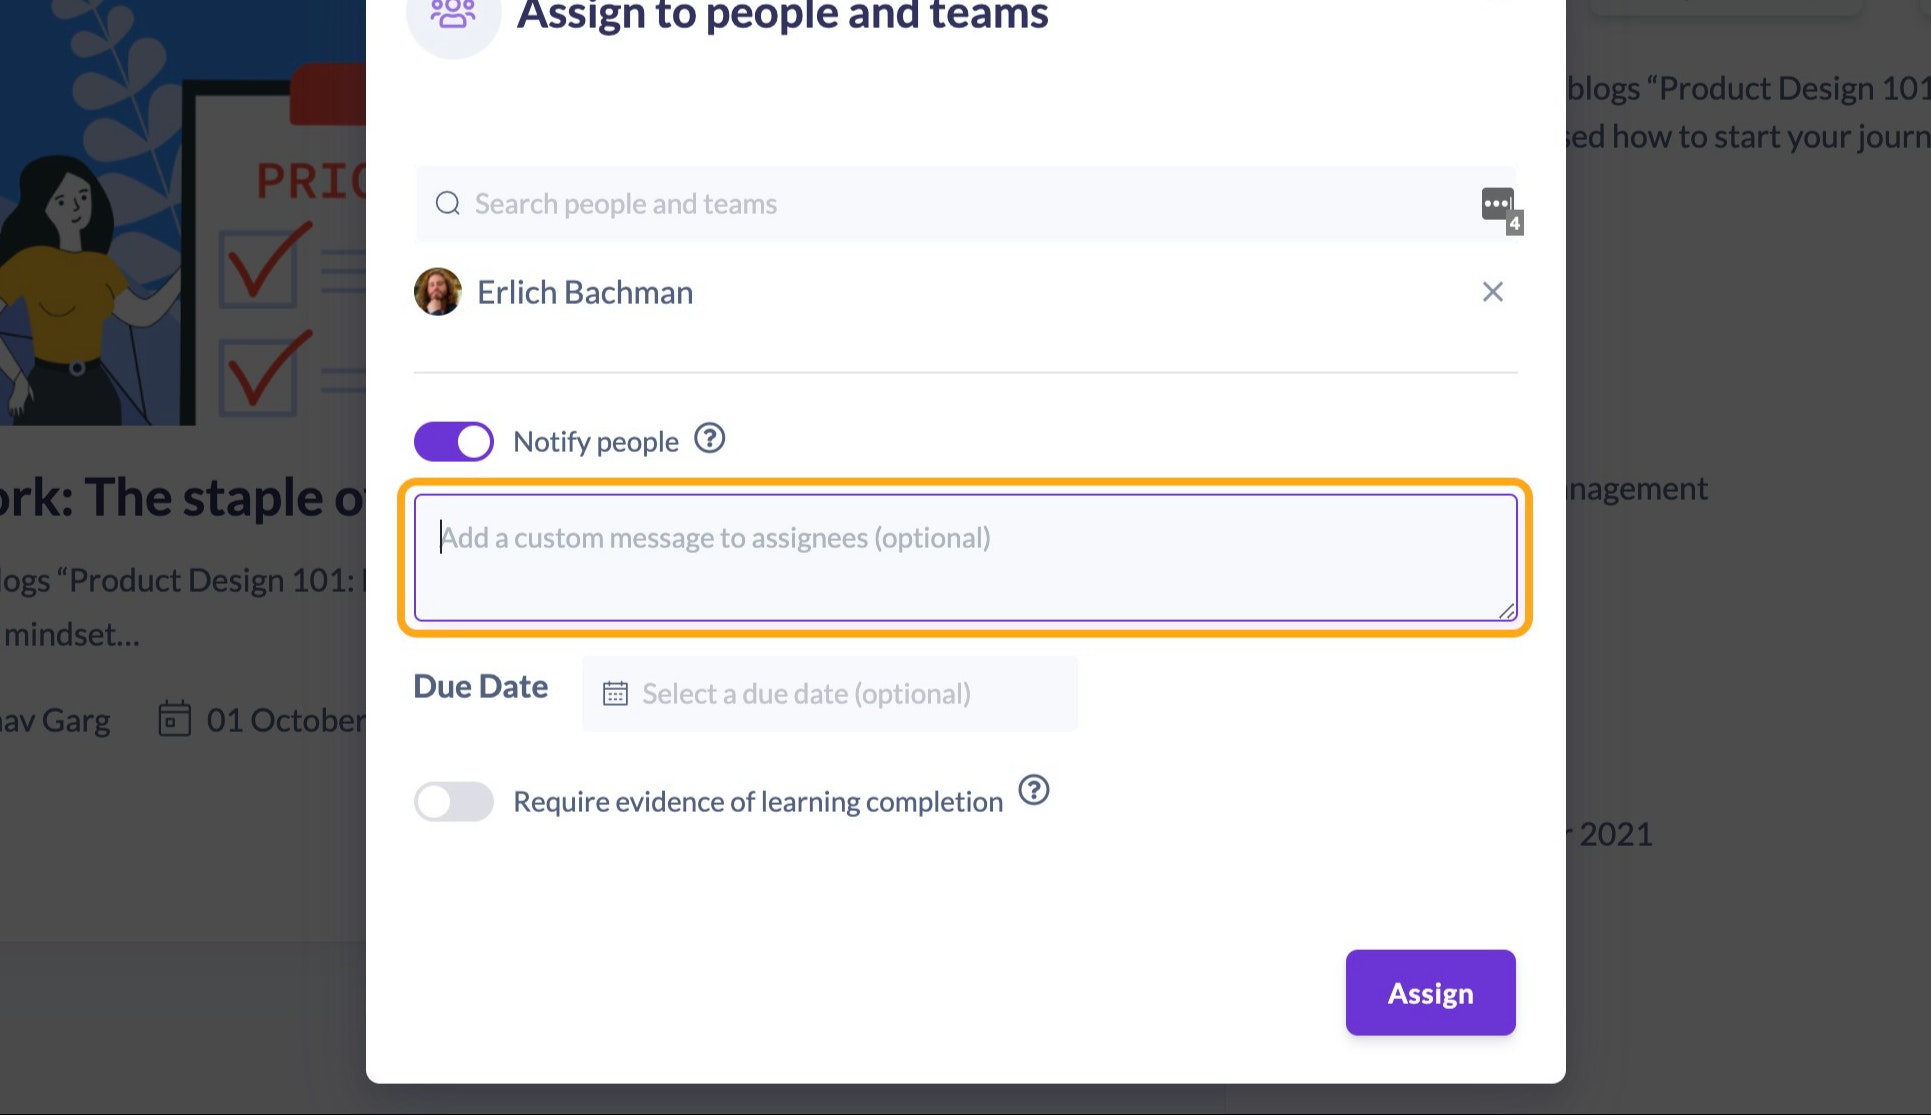
Task: Click the remove icon next to Erlich Bachman
Action: [x=1493, y=292]
